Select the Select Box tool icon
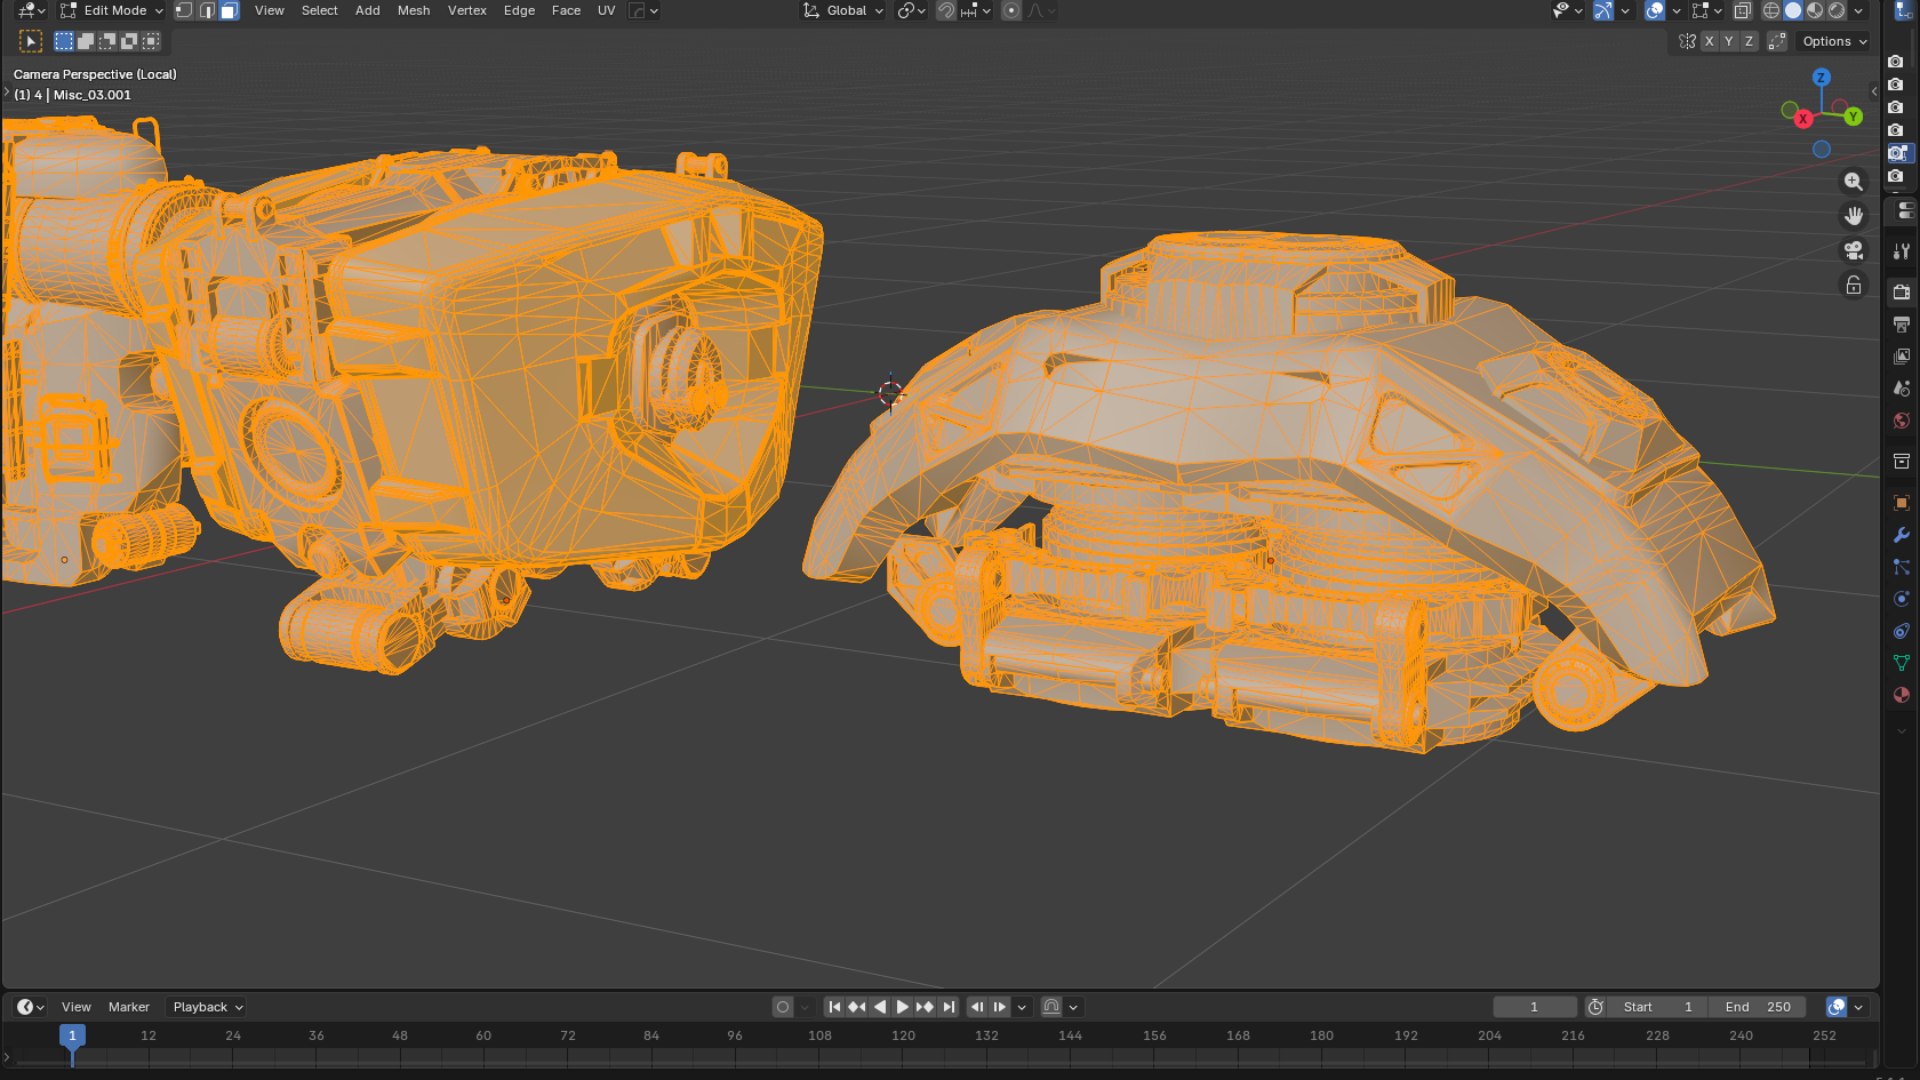Image resolution: width=1920 pixels, height=1080 pixels. 30,41
